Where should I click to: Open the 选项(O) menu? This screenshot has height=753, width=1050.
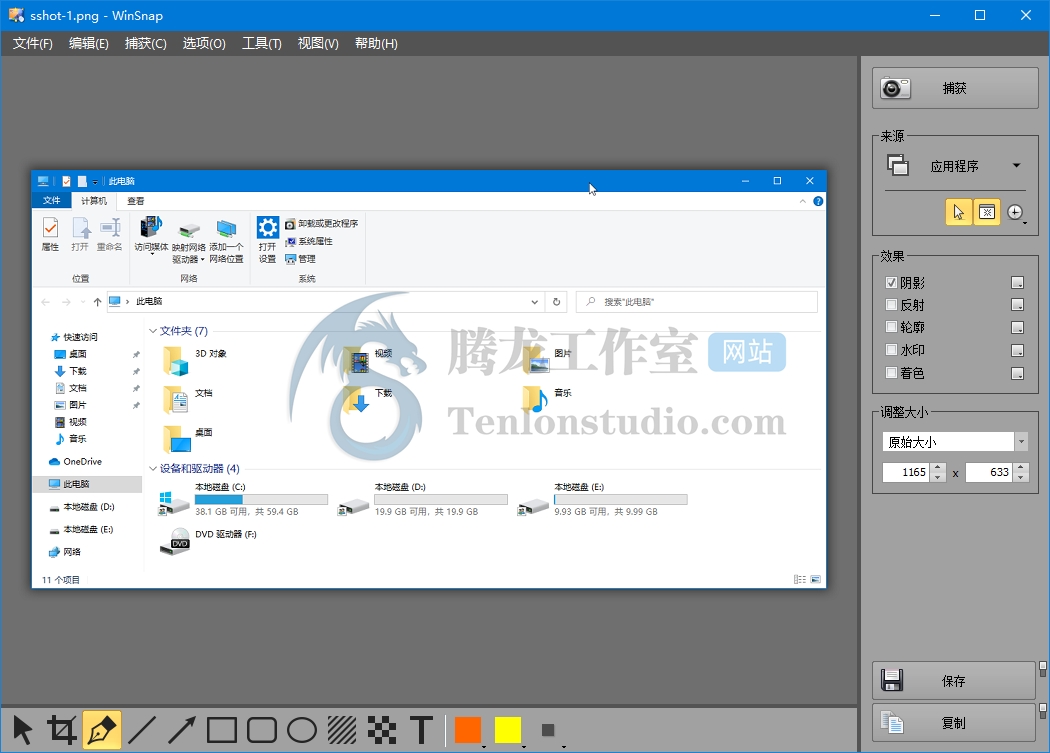(x=204, y=44)
